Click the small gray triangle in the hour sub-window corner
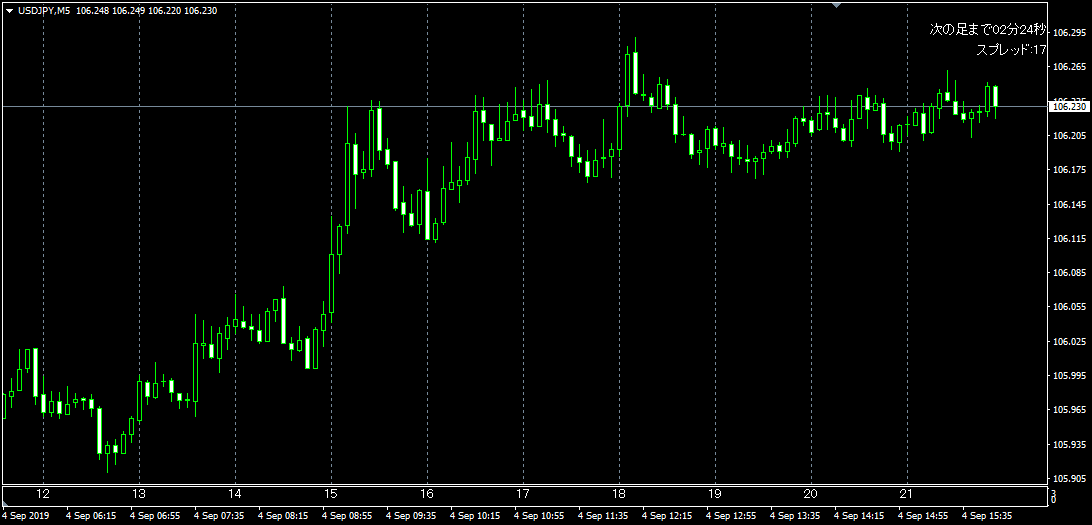This screenshot has height=525, width=1092. [x=4, y=503]
